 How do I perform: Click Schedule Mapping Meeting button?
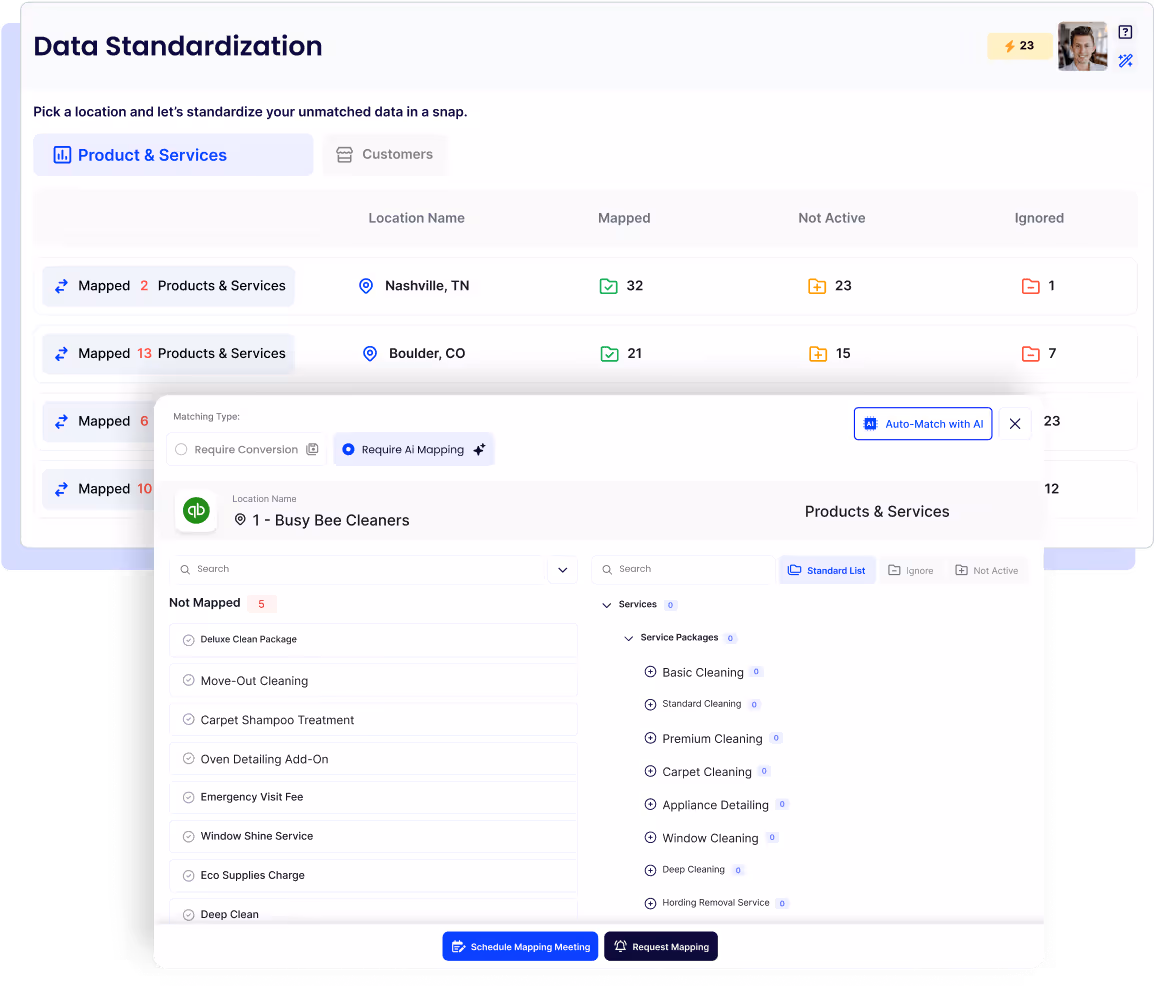[520, 946]
